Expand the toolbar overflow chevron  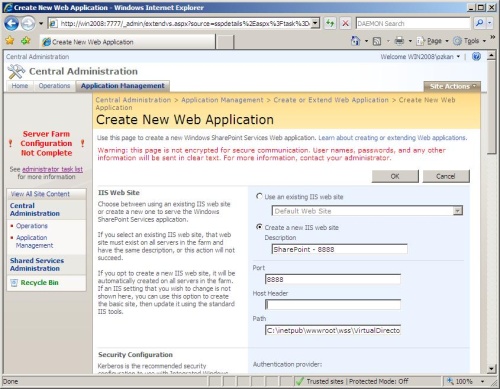point(492,37)
